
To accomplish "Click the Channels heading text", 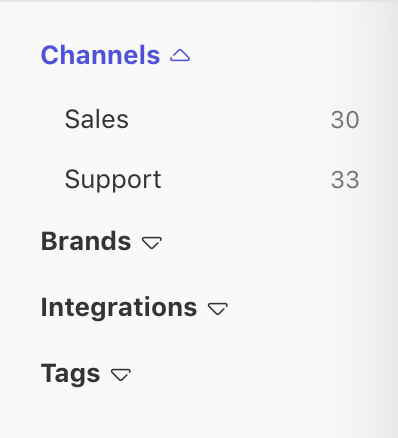I will pos(100,55).
